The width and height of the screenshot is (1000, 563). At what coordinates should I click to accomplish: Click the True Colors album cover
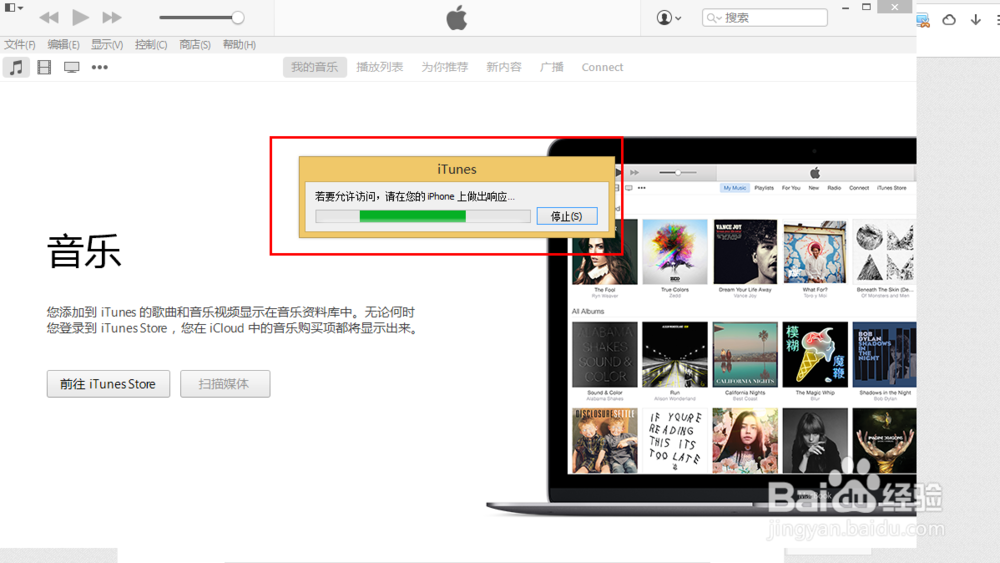coord(675,252)
